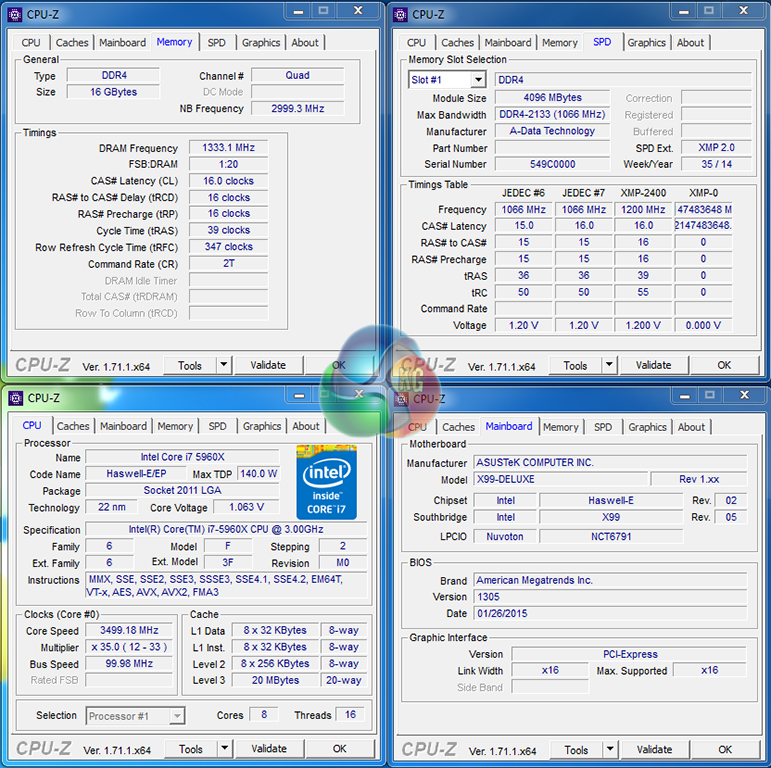Click Validate button in Mainboard window
The height and width of the screenshot is (768, 771).
[654, 749]
